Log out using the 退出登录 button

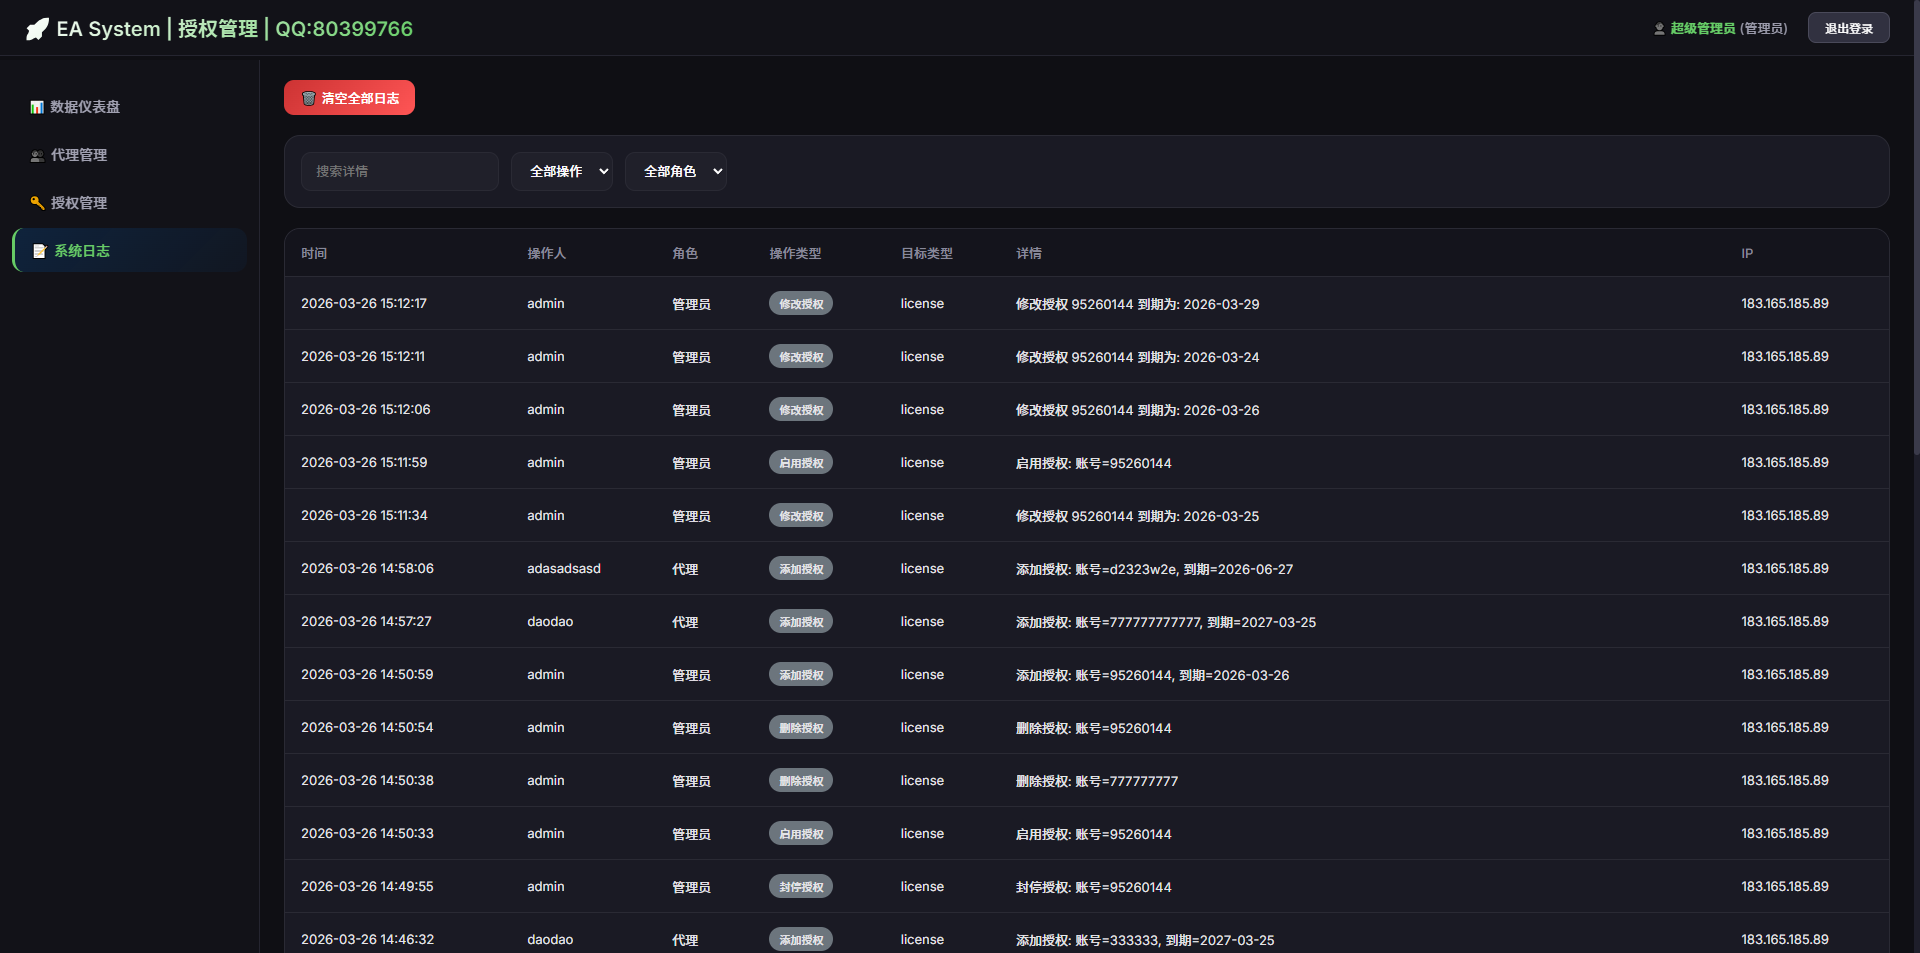[1848, 28]
